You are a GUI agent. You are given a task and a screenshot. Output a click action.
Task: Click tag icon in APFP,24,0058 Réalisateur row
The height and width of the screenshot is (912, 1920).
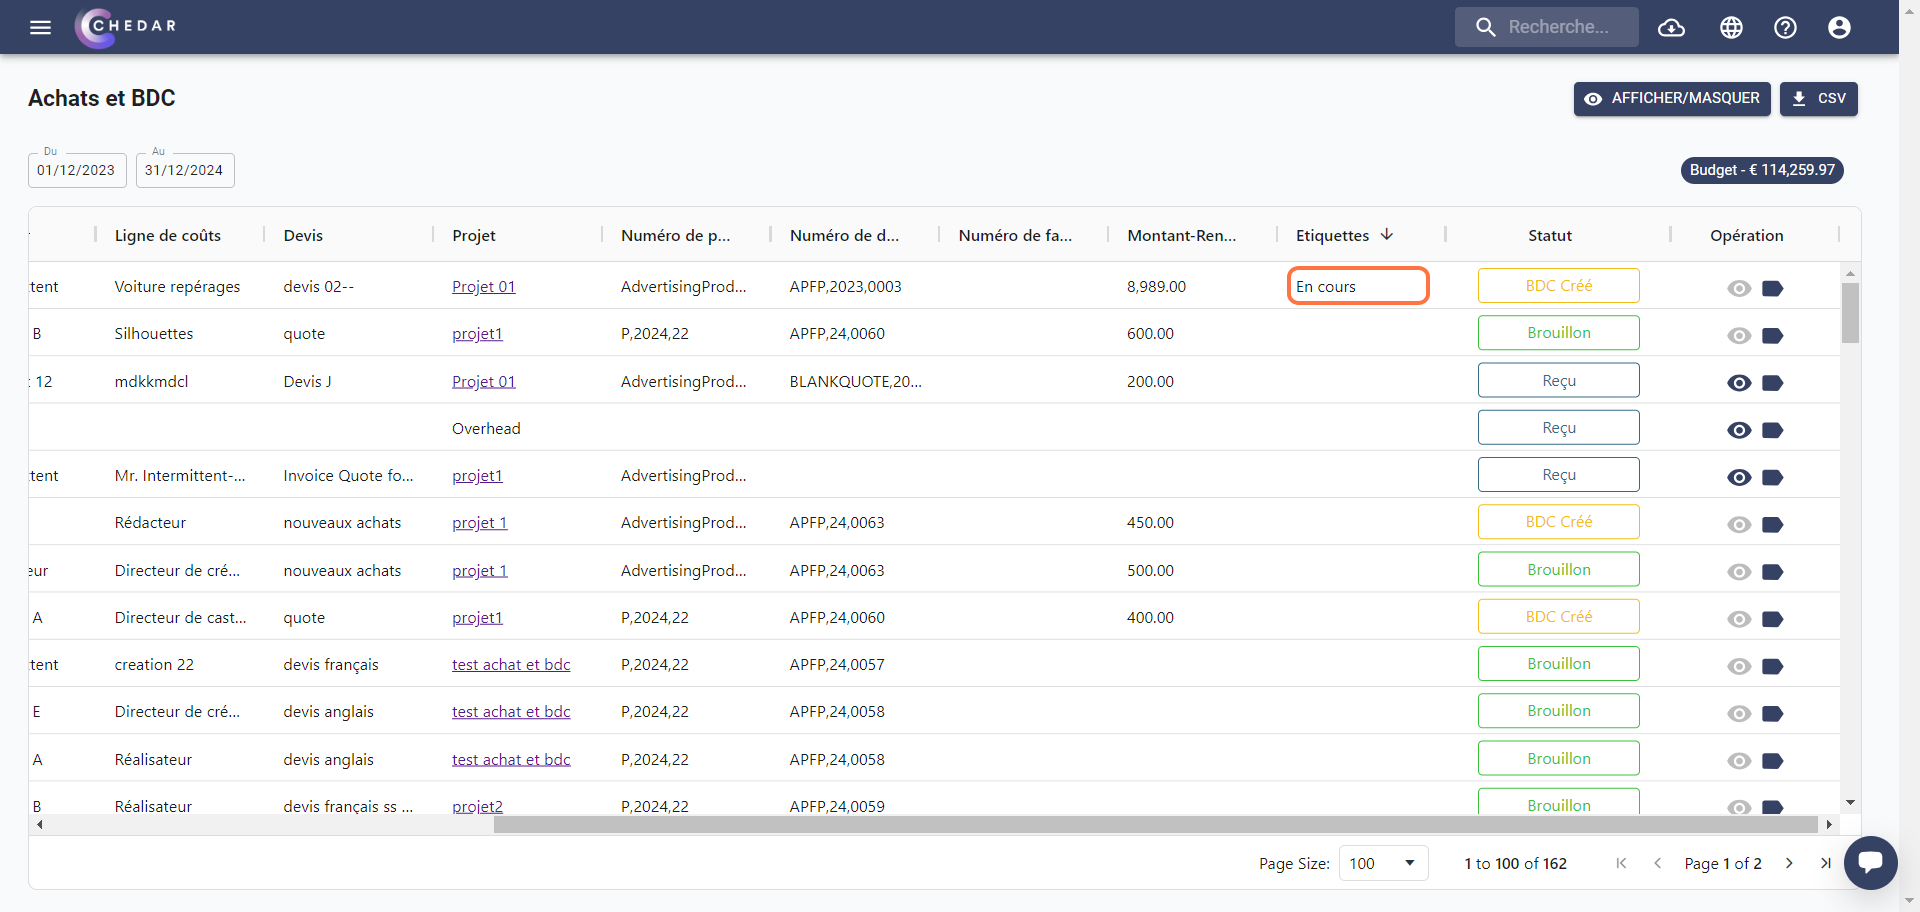pos(1772,760)
